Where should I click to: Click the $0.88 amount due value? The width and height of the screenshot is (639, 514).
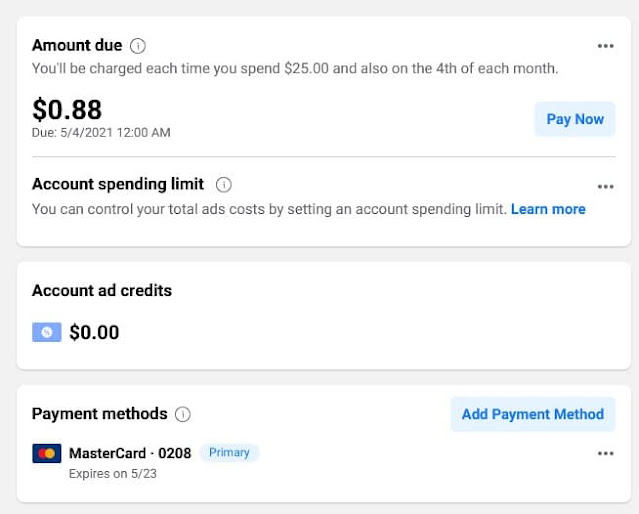click(67, 109)
